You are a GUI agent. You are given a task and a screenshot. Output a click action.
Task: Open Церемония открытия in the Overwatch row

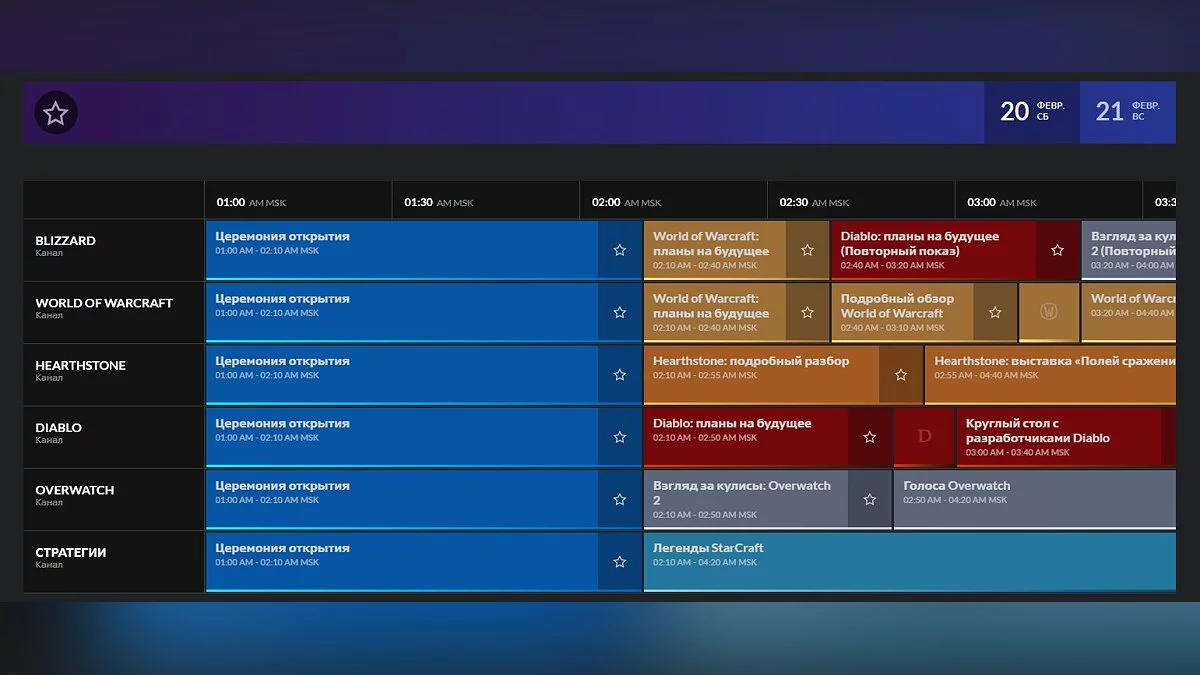[402, 499]
